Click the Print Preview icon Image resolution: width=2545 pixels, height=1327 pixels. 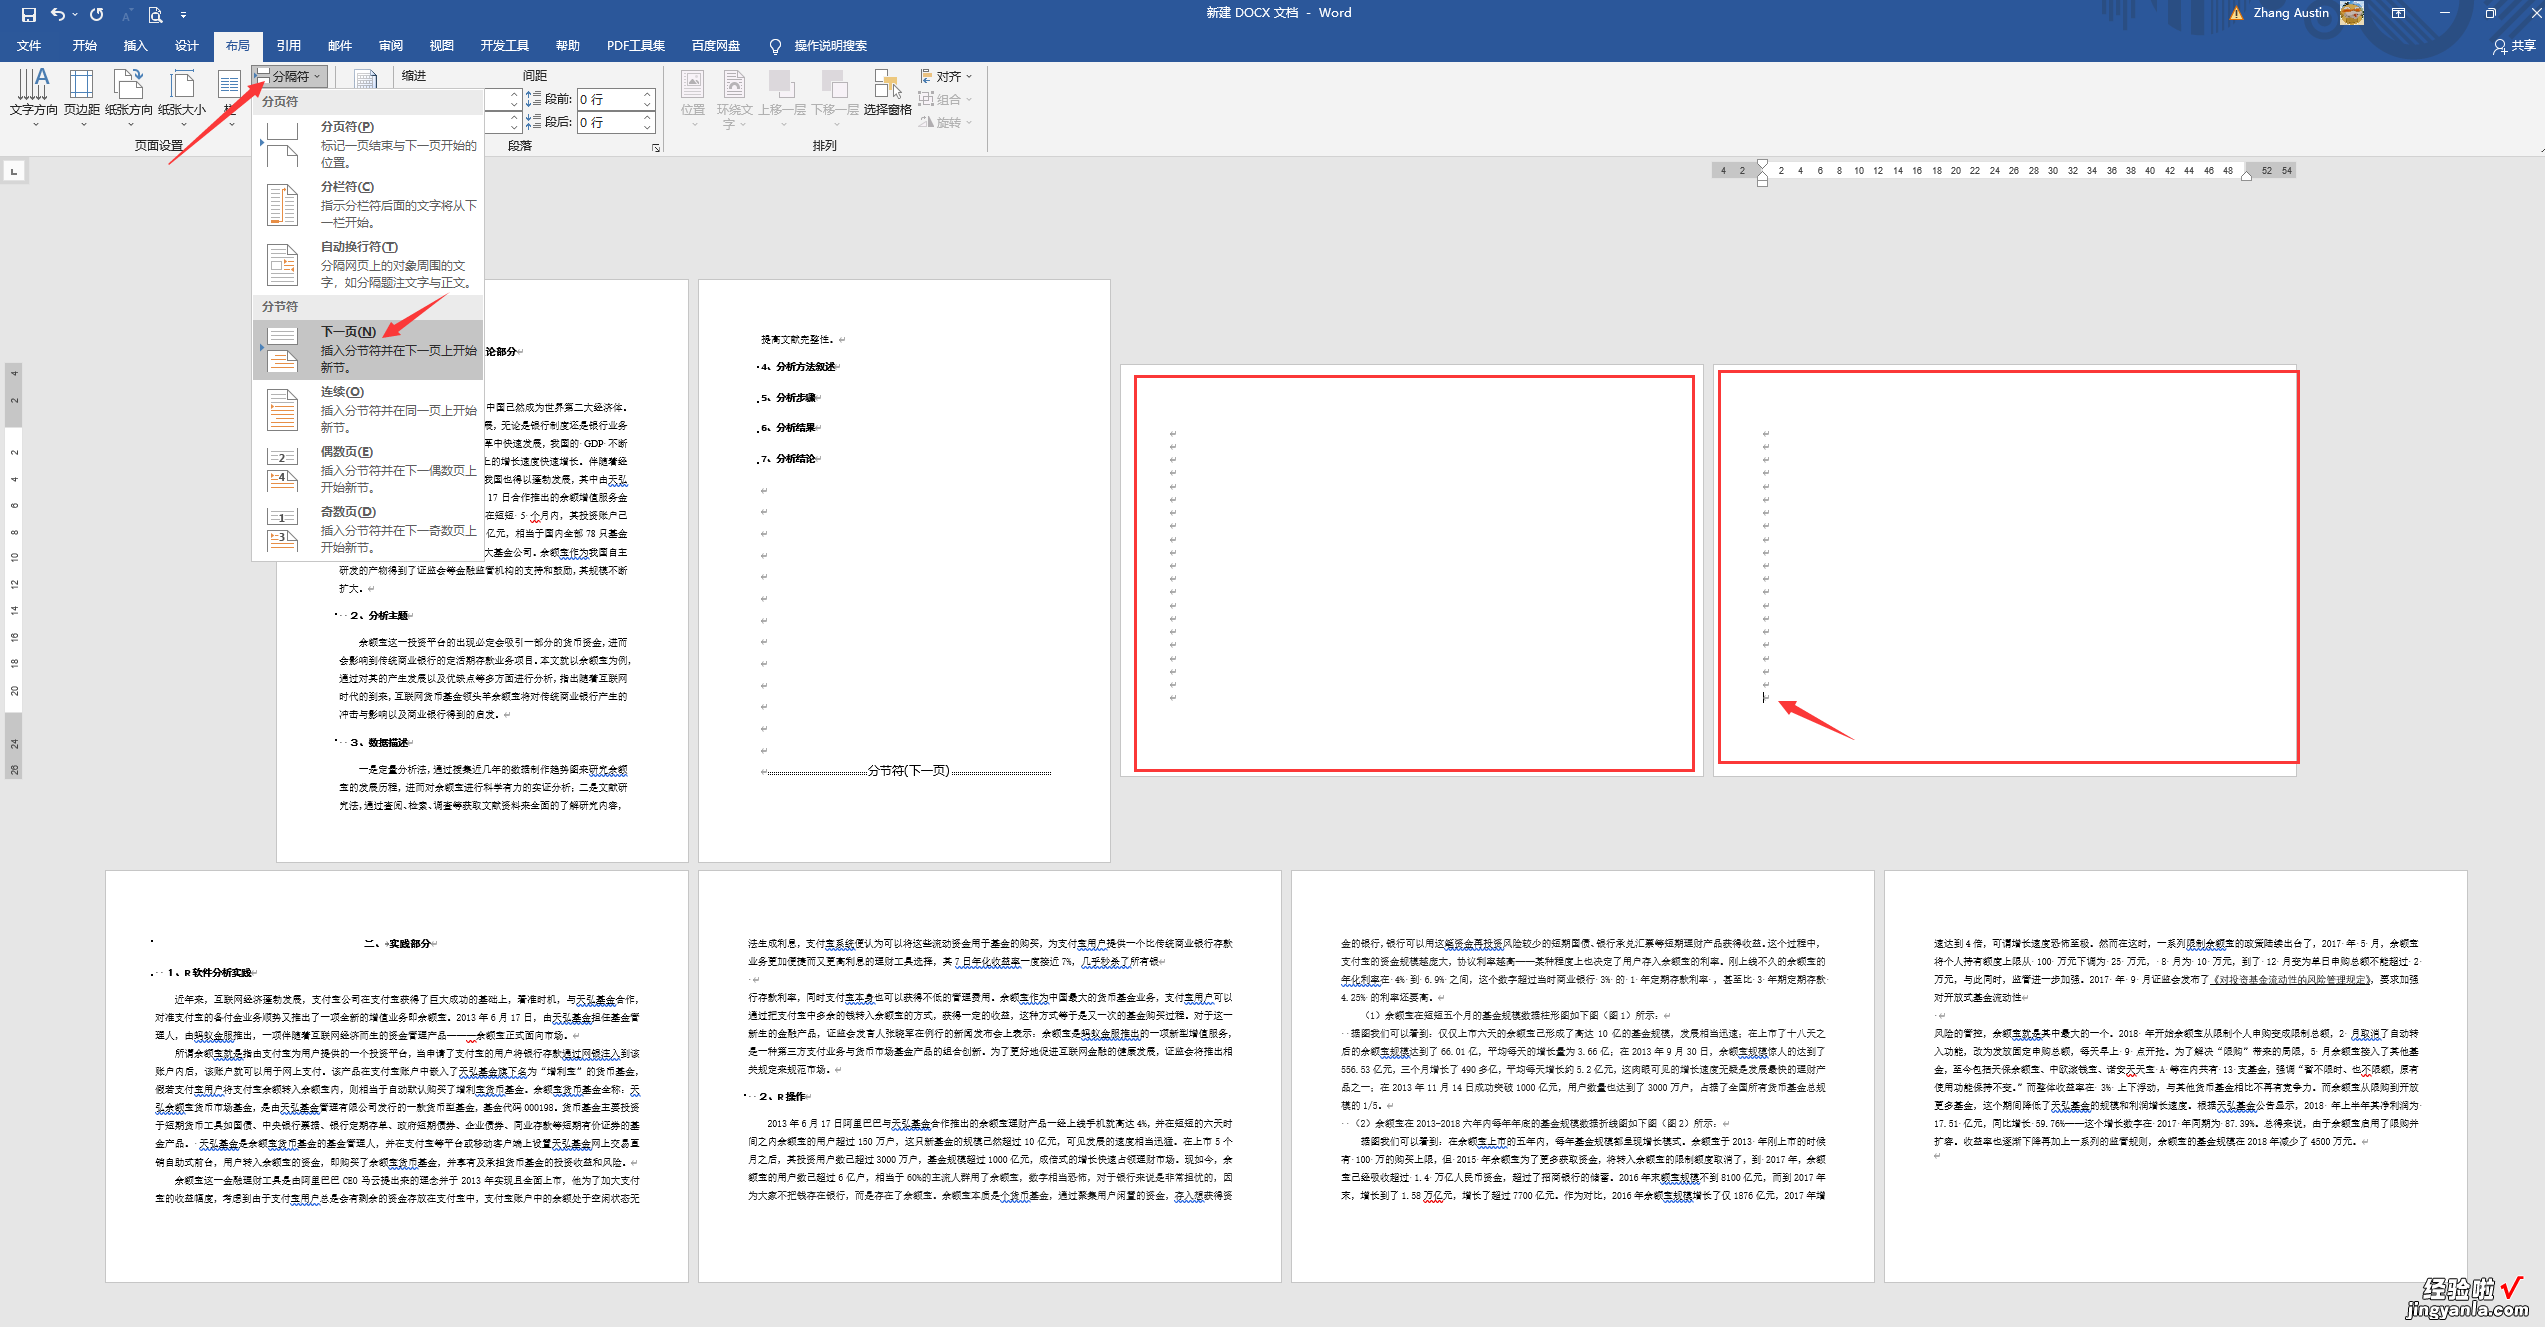[x=155, y=14]
